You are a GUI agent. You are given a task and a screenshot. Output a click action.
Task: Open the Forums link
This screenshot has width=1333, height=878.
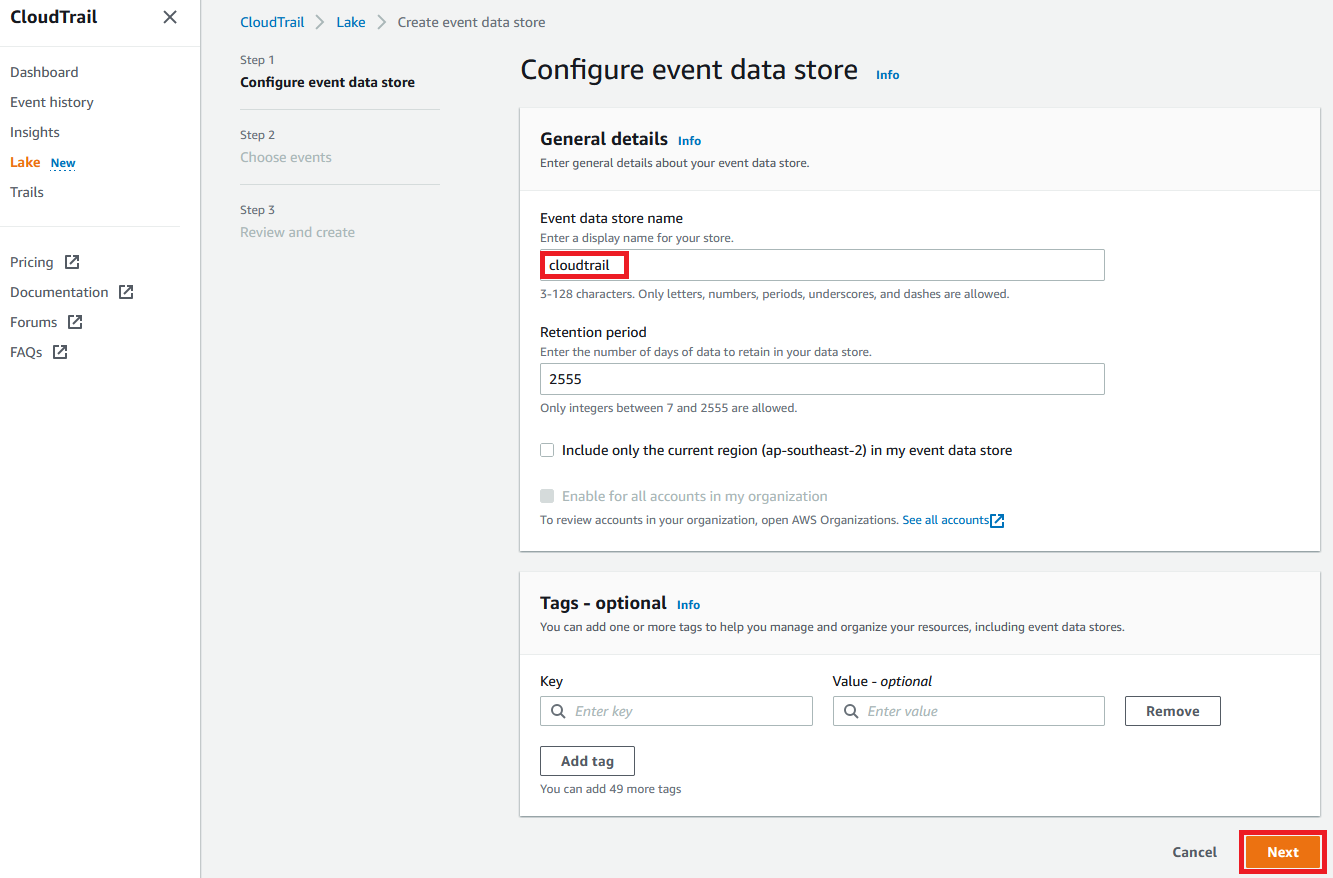34,322
